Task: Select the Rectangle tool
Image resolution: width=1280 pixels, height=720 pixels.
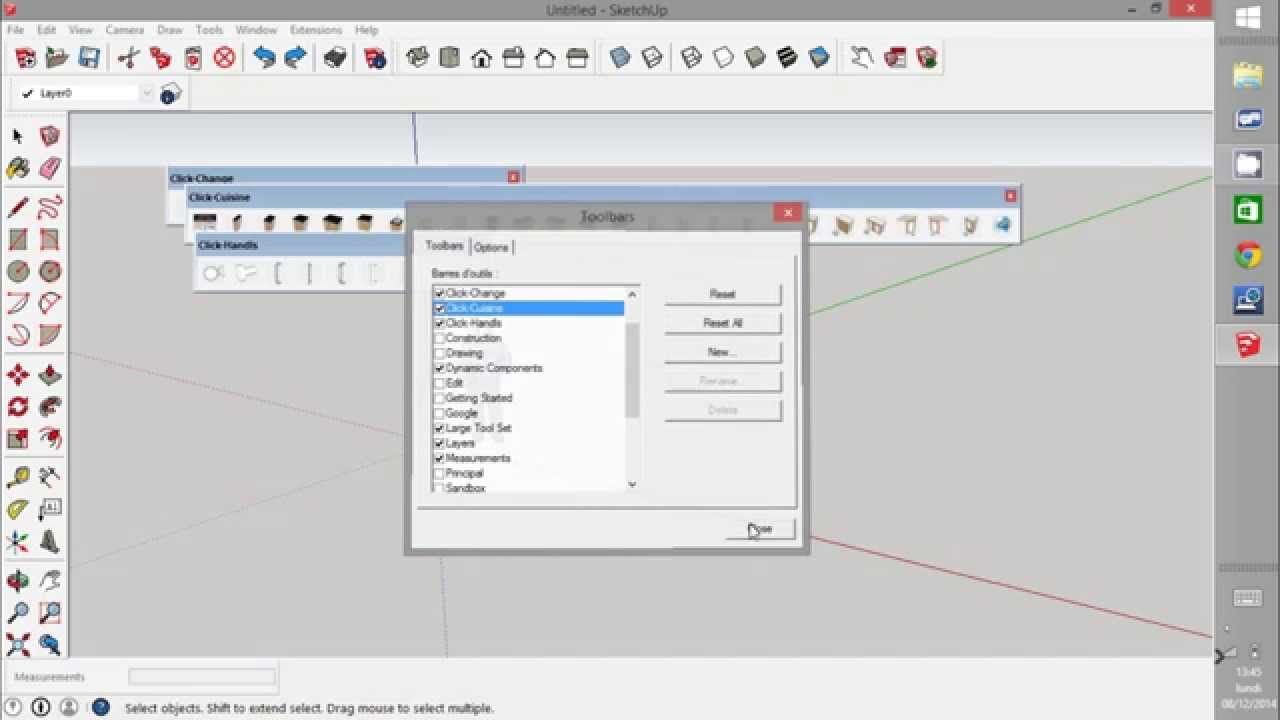Action: 18,240
